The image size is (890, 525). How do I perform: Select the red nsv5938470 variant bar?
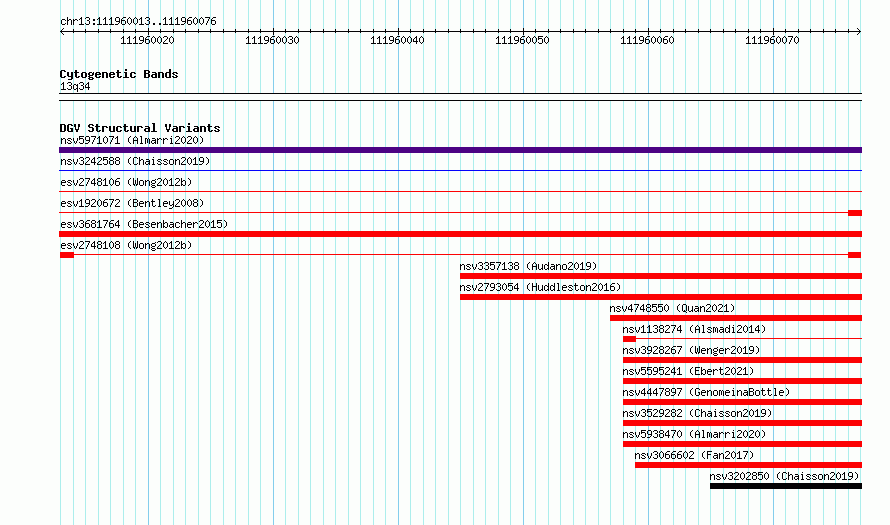[x=742, y=444]
